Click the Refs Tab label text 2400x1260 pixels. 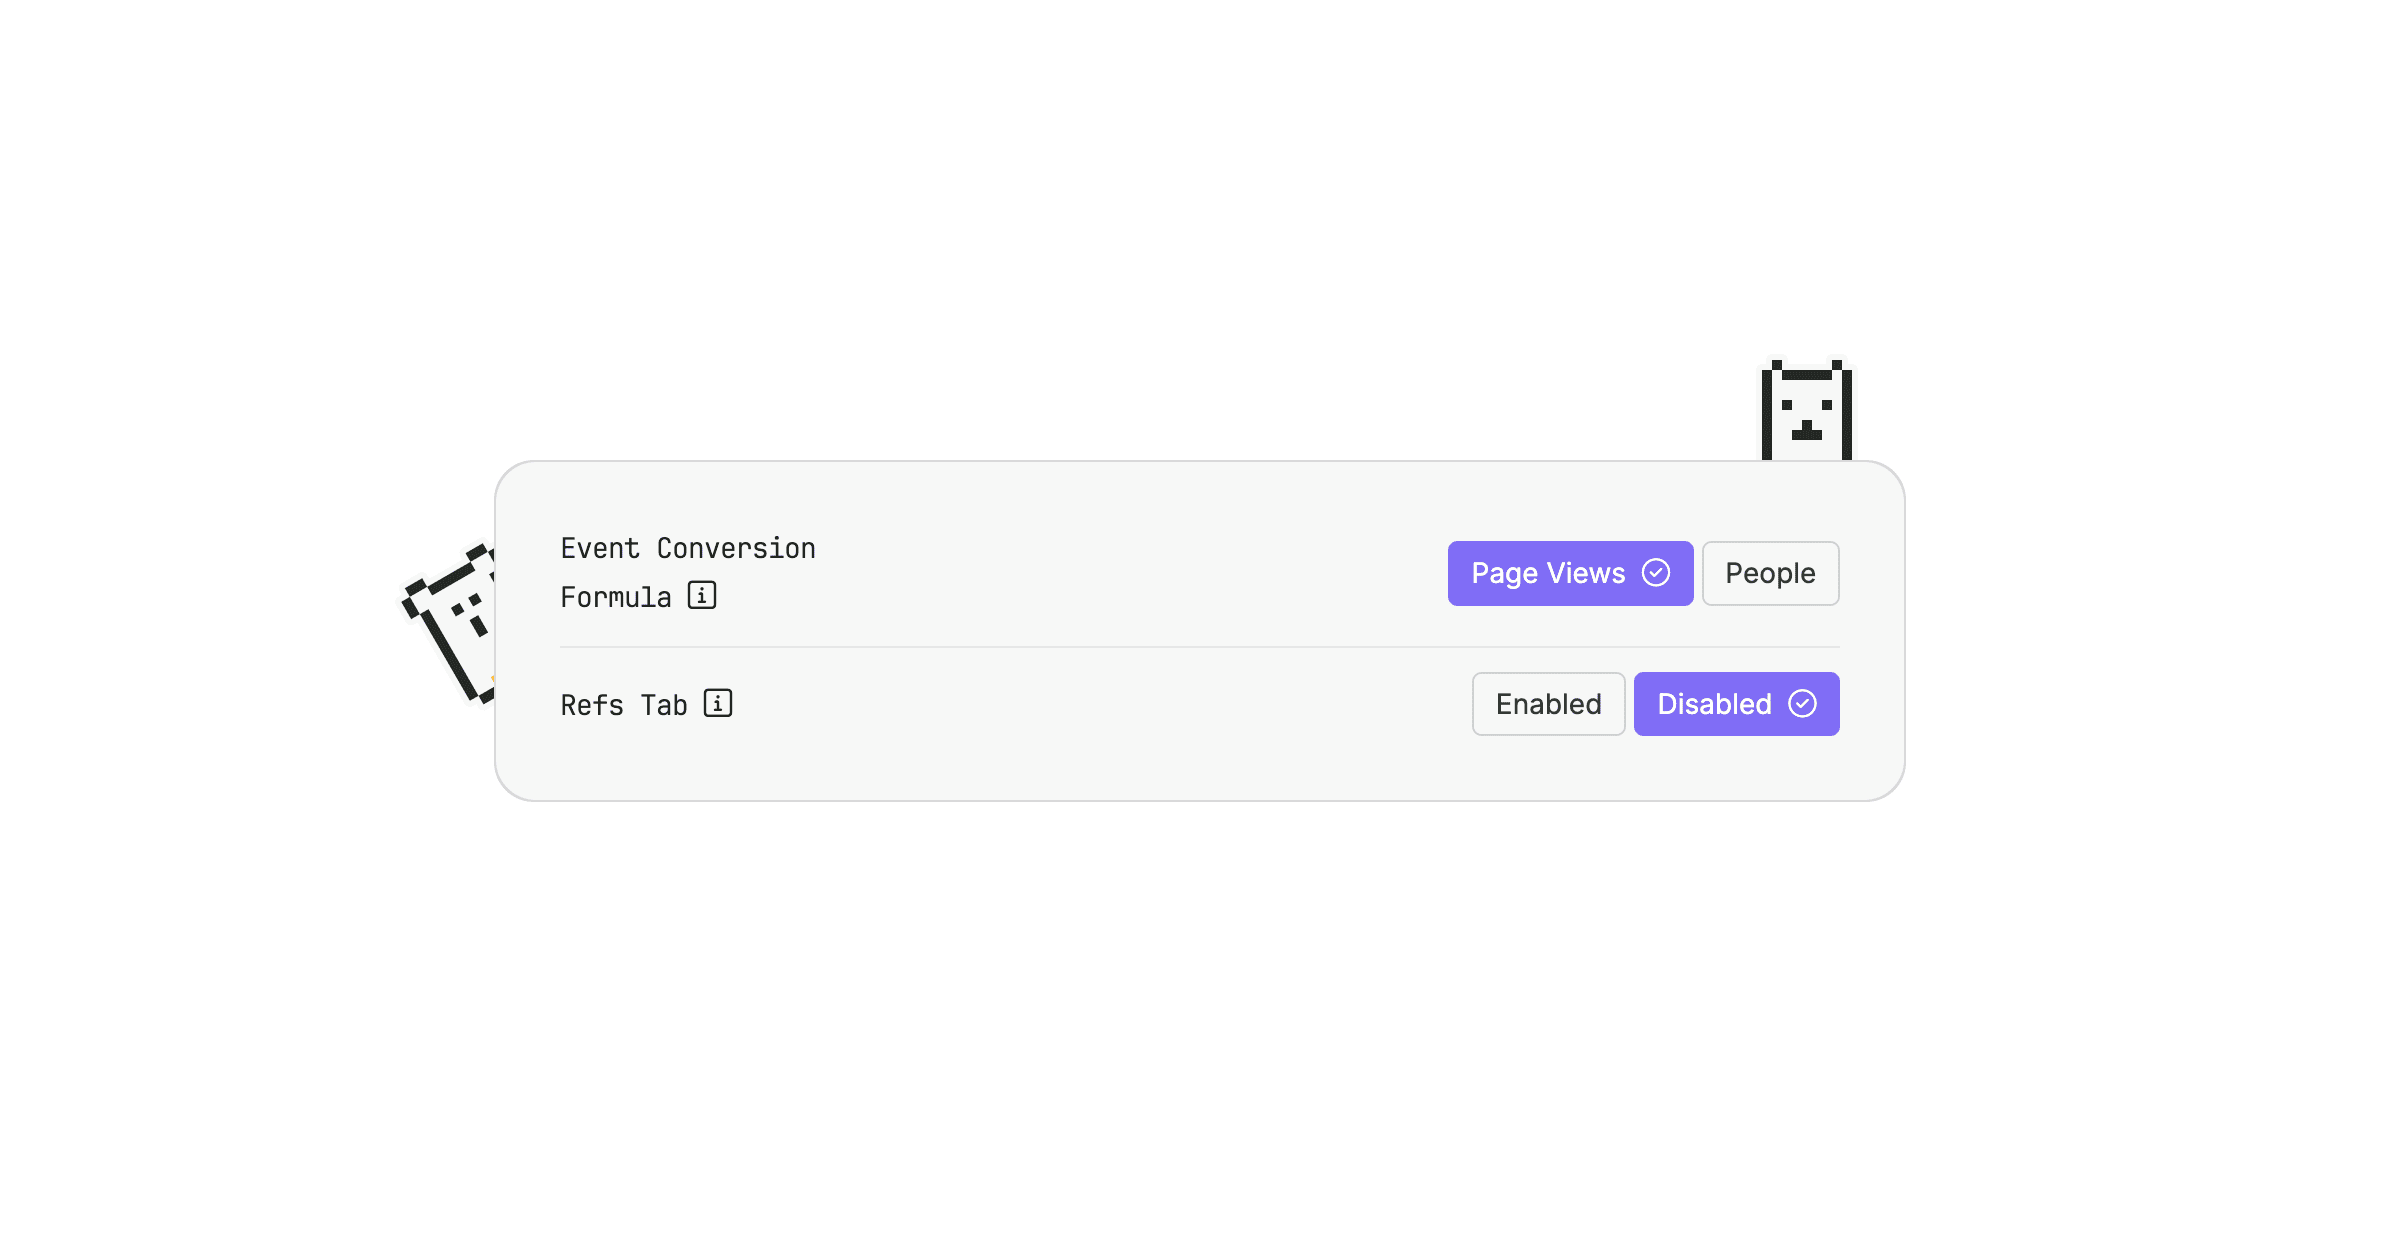(x=622, y=703)
